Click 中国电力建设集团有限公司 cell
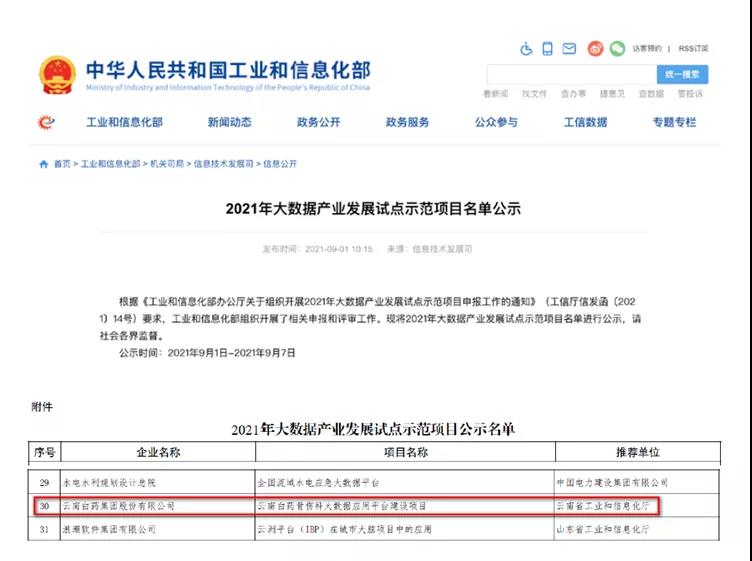 tap(637, 482)
